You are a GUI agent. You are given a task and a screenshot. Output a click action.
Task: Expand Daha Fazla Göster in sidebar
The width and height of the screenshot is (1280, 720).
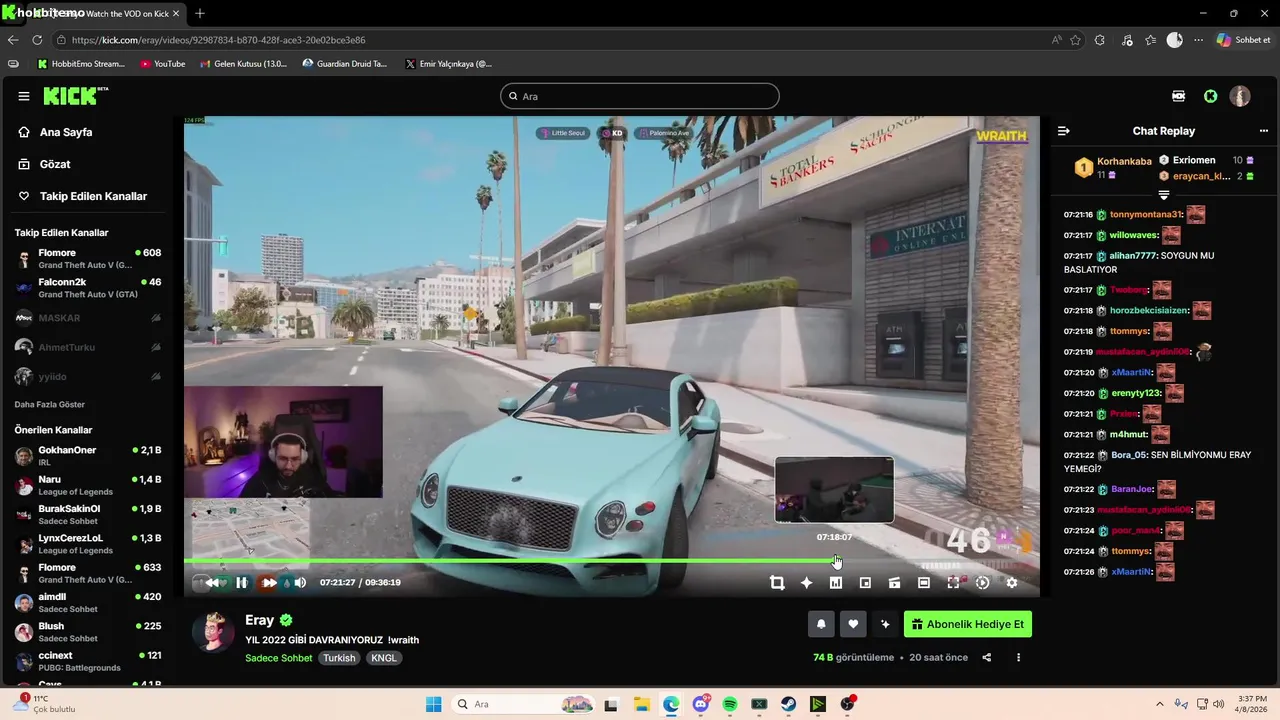pyautogui.click(x=49, y=405)
